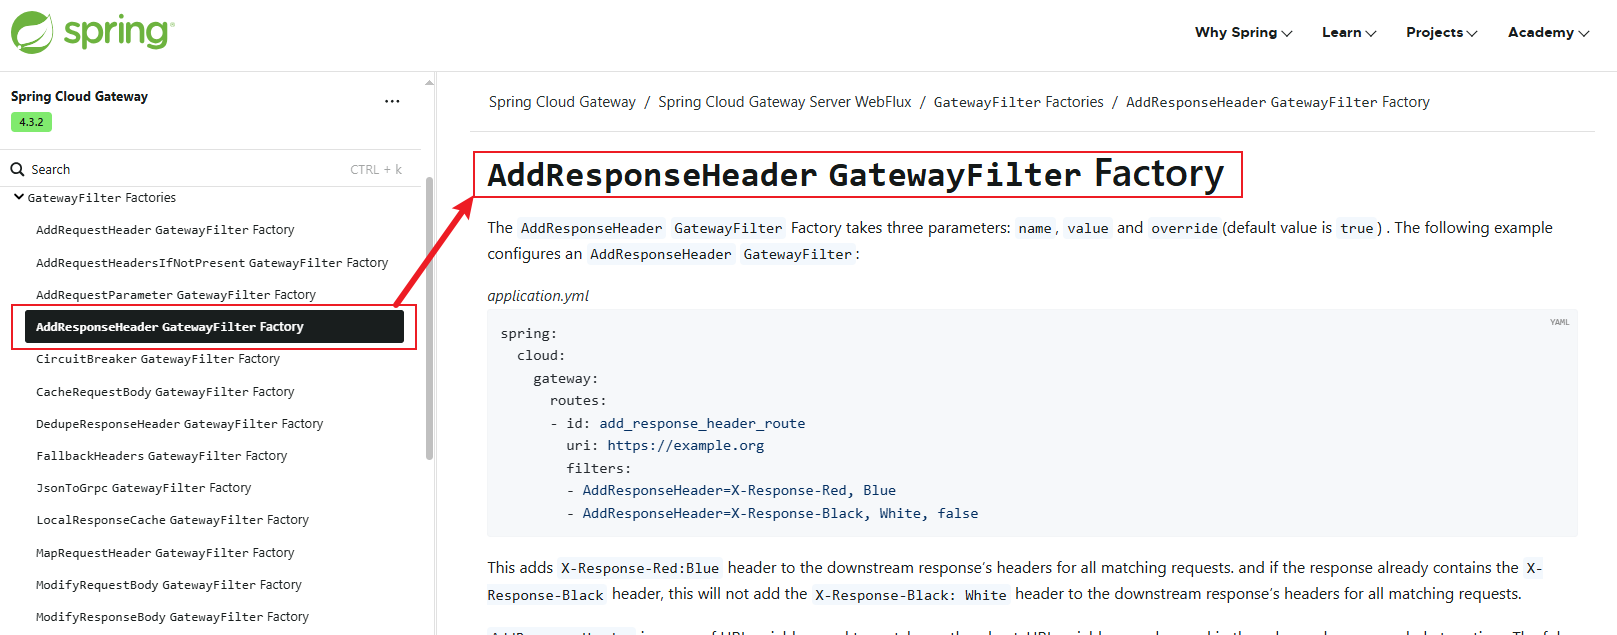Select AddResponseHeader GatewayFilter Factory in sidebar

(214, 327)
